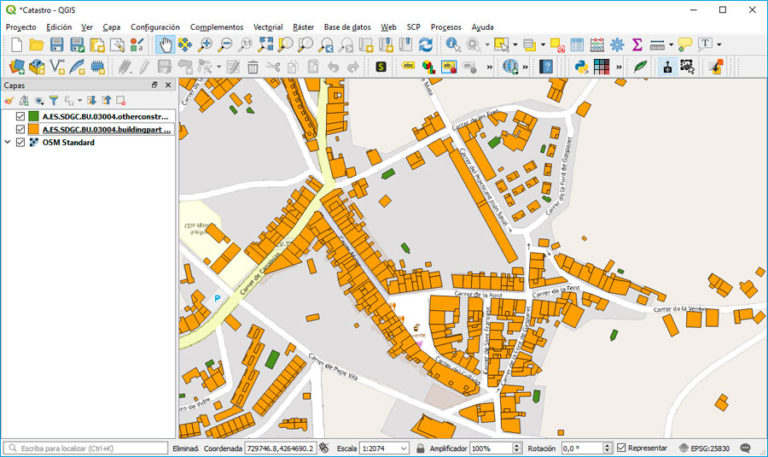Viewport: 768px width, 457px height.
Task: Open Data Source Manager icon
Action: pos(17,67)
